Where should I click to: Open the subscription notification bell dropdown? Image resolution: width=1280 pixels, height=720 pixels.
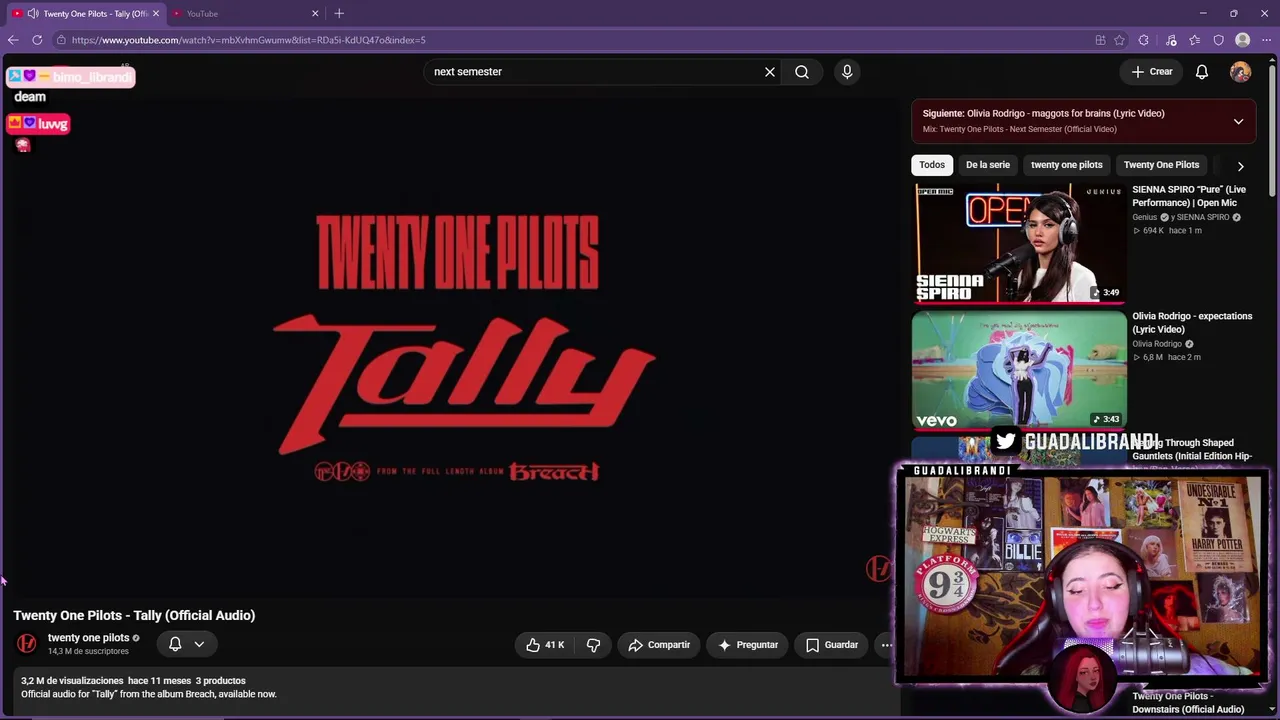pos(187,645)
